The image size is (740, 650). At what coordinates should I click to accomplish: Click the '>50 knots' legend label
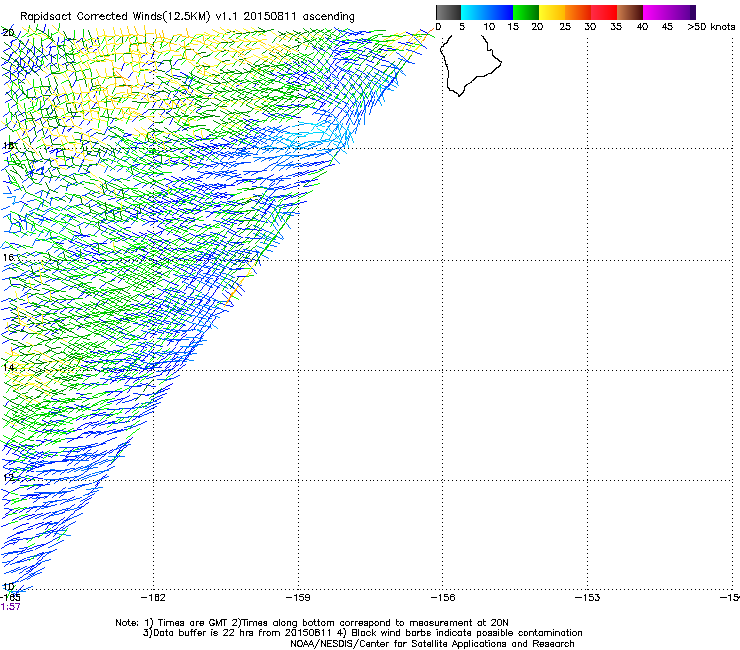pos(711,27)
